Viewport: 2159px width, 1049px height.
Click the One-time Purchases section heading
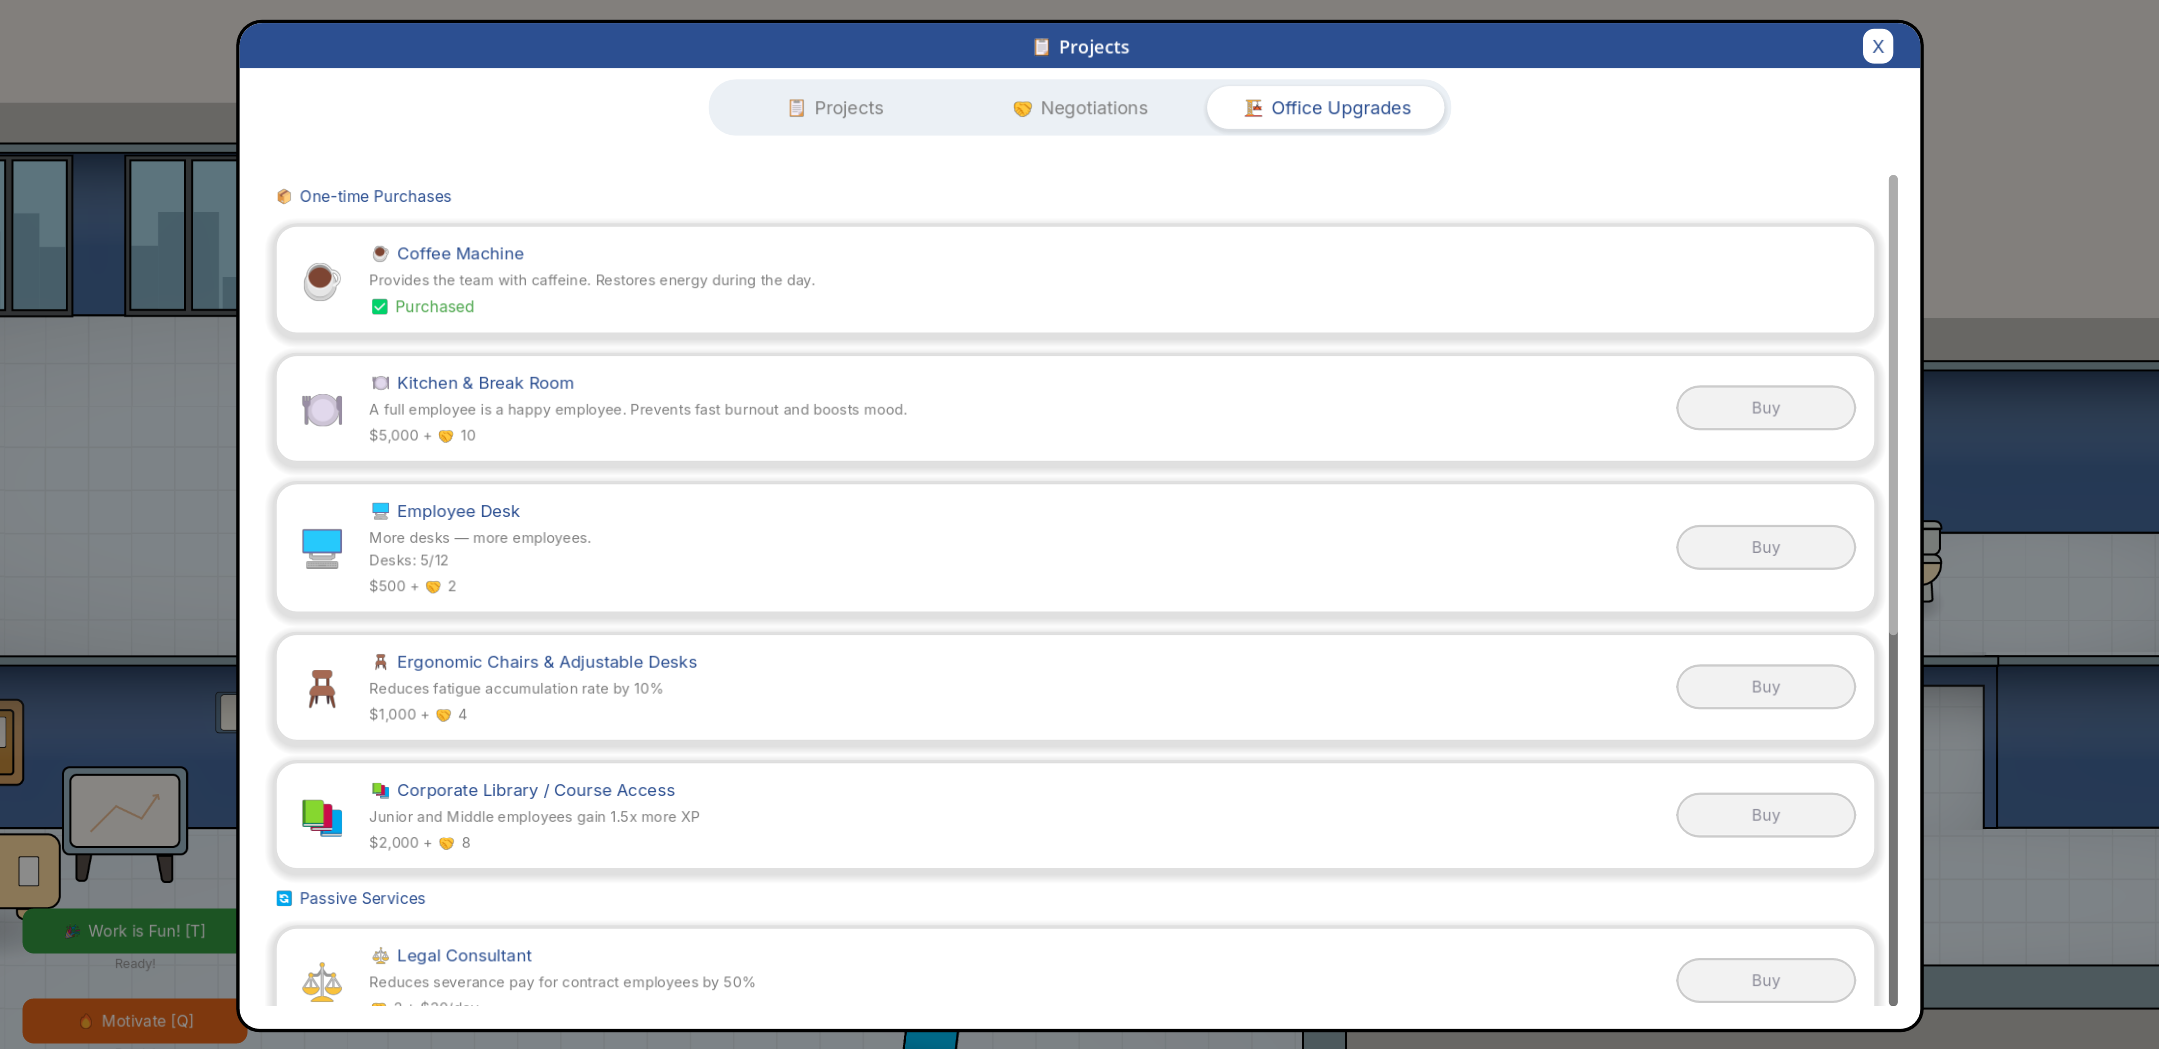coord(375,196)
